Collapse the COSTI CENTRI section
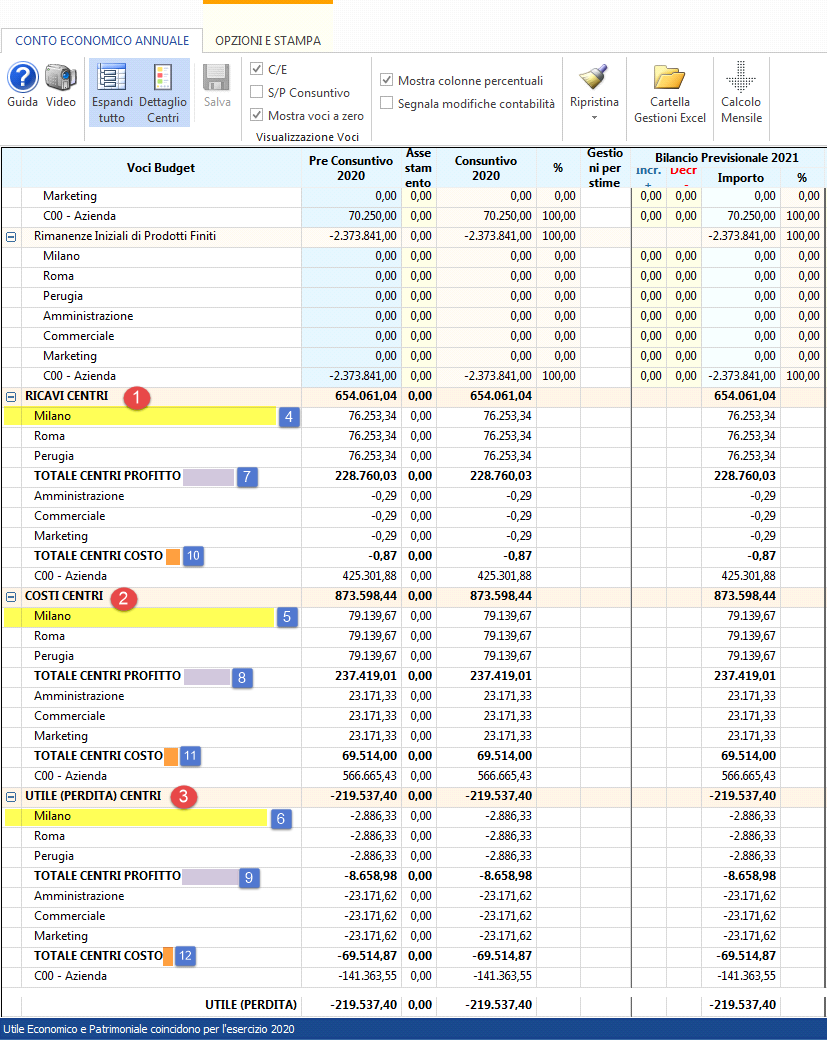 point(11,597)
